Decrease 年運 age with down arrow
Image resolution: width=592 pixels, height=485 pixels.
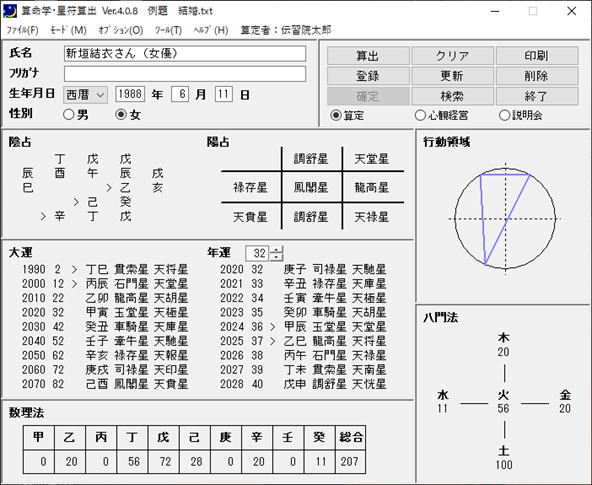tap(276, 257)
